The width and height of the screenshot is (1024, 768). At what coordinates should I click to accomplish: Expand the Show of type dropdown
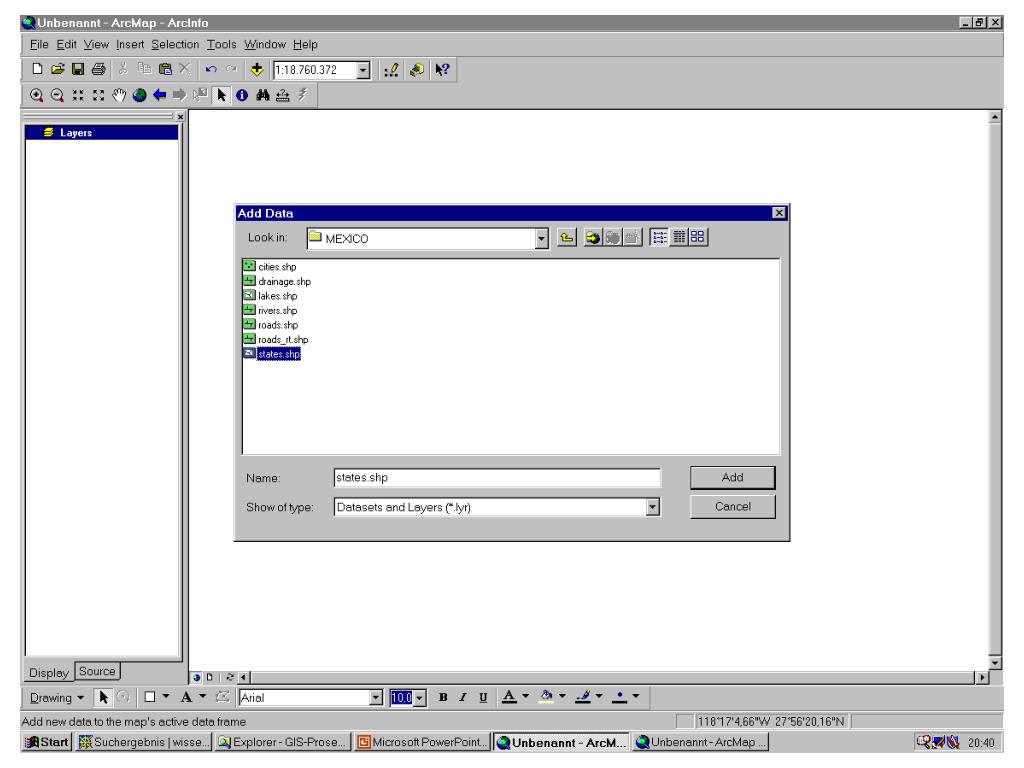652,507
